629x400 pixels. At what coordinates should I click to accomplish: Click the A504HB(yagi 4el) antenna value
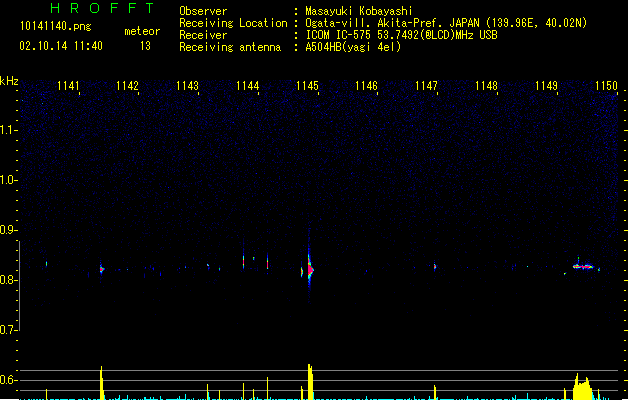tap(353, 47)
